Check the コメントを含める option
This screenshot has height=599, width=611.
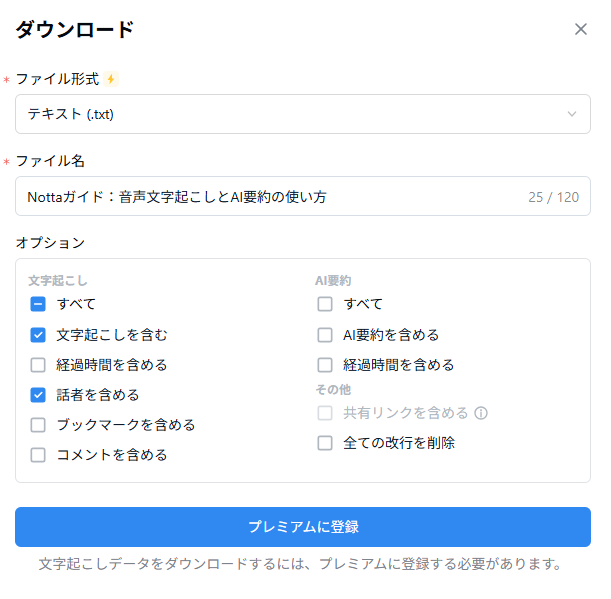point(38,455)
